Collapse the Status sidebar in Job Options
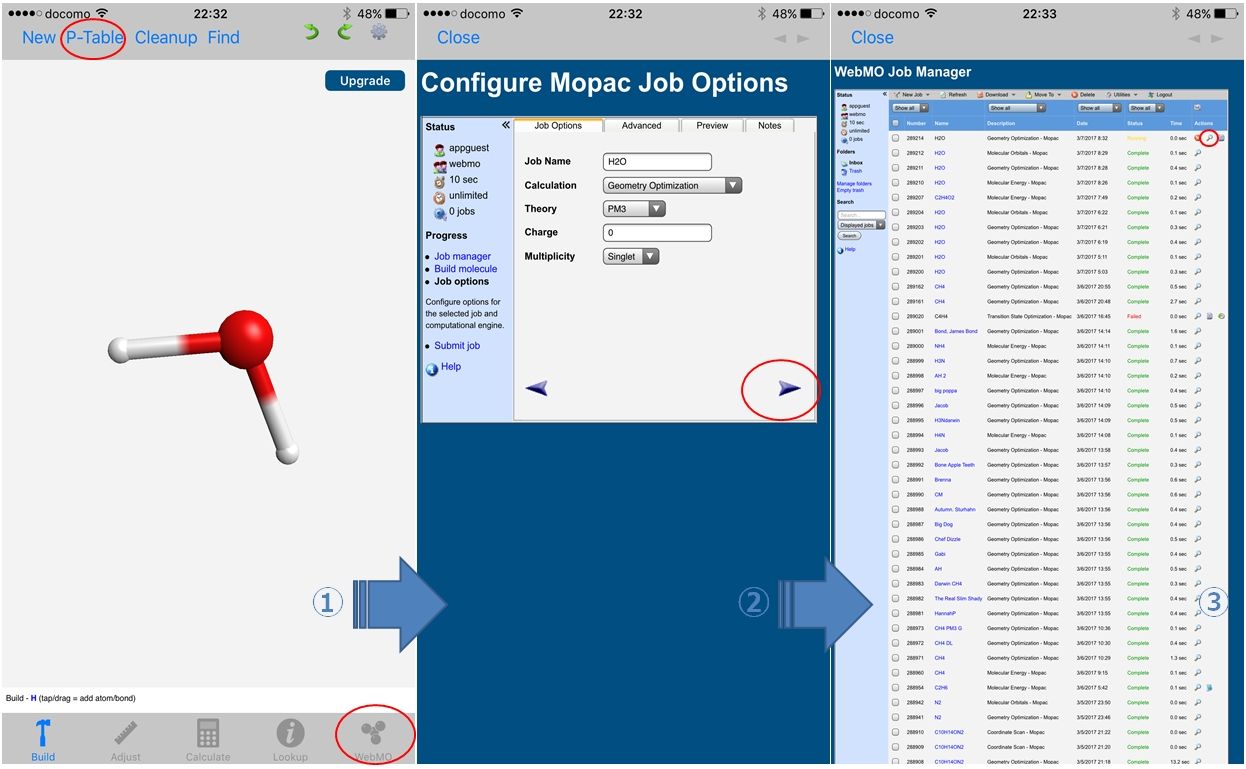 [x=506, y=126]
